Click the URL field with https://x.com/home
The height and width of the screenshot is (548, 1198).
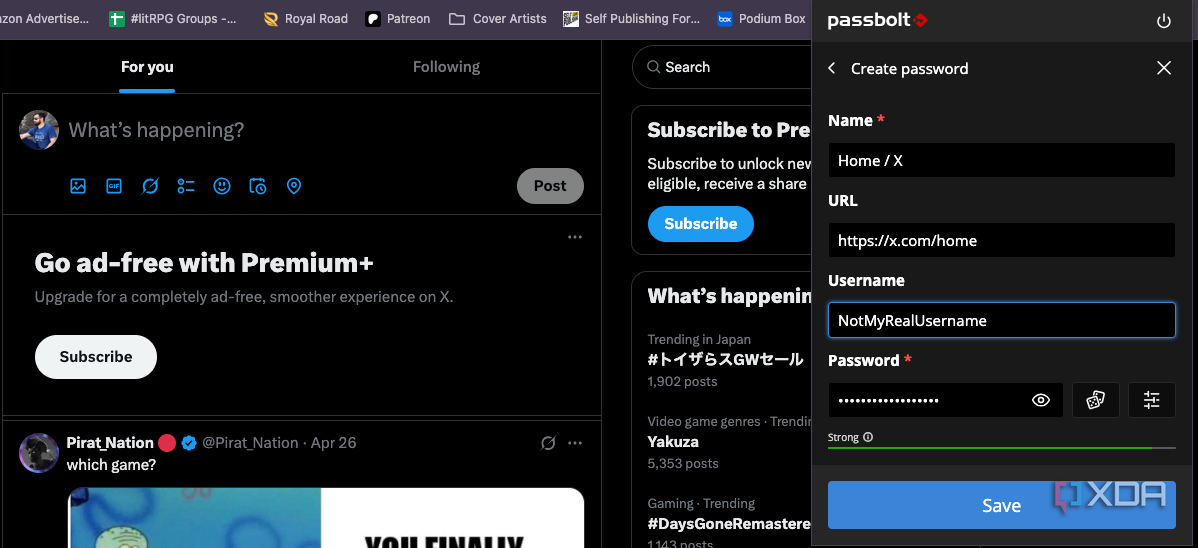(x=1002, y=241)
